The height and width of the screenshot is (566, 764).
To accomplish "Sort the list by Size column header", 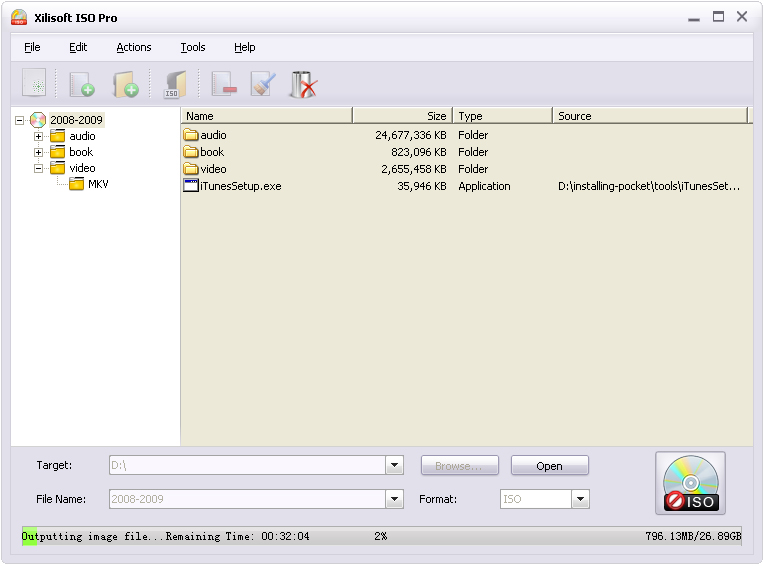I will click(402, 116).
